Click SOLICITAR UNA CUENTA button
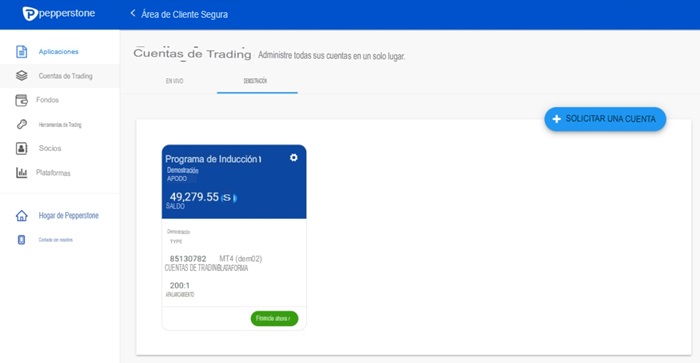The height and width of the screenshot is (363, 700). pyautogui.click(x=605, y=119)
